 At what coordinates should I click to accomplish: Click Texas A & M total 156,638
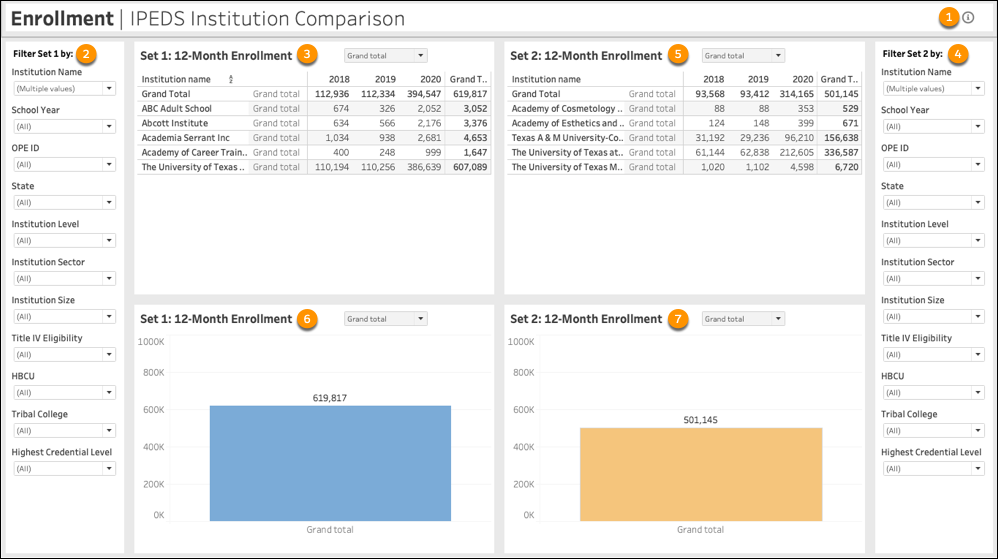tap(841, 138)
